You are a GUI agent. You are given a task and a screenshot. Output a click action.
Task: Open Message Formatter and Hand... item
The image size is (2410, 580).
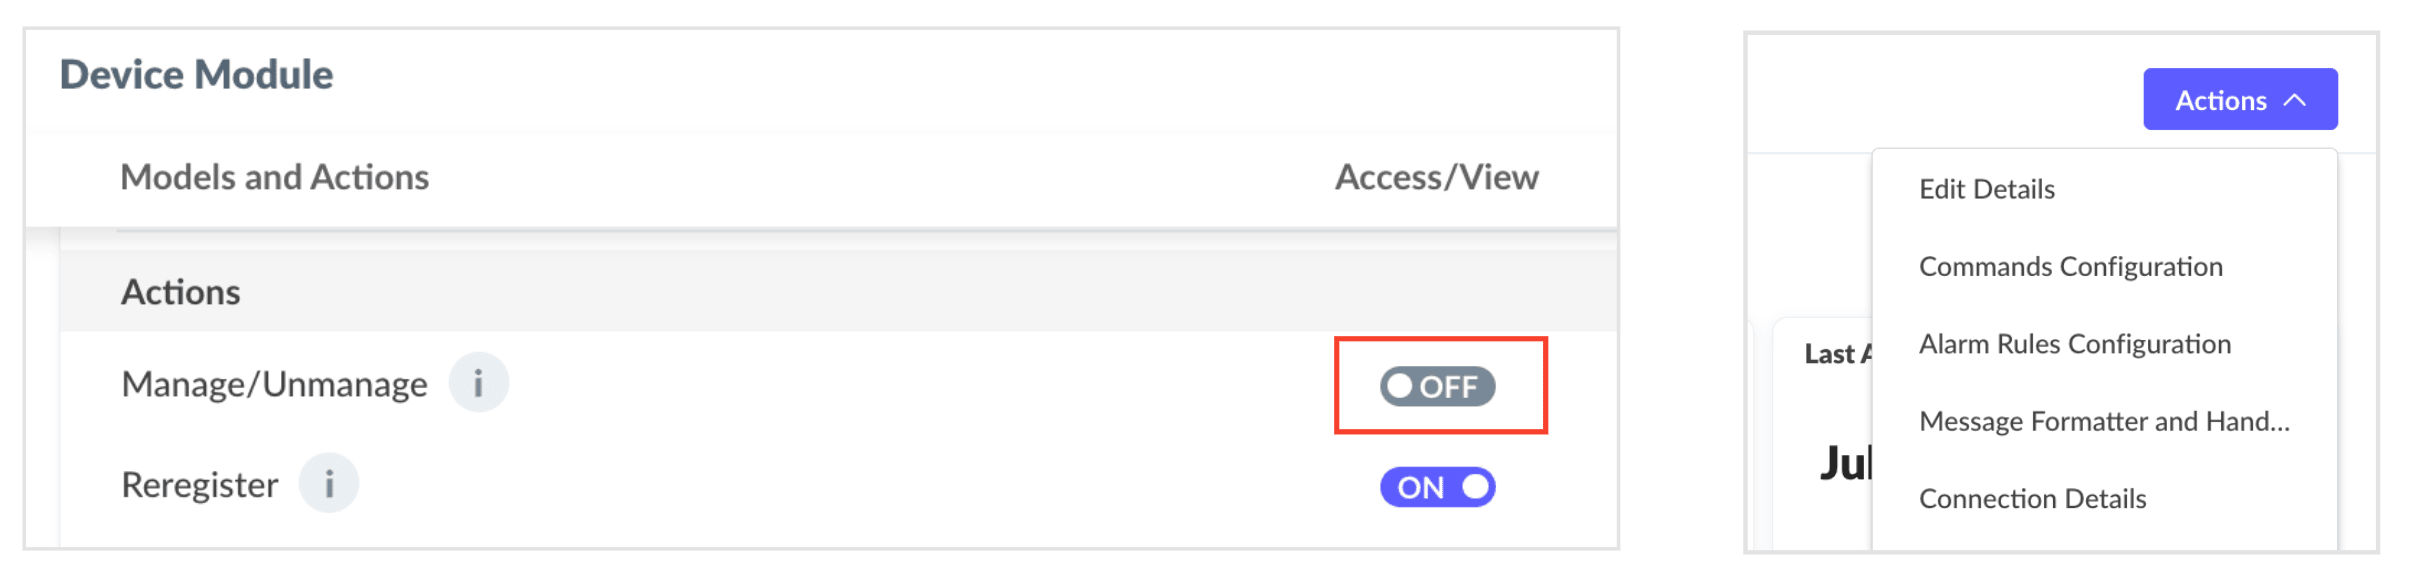pos(2104,421)
